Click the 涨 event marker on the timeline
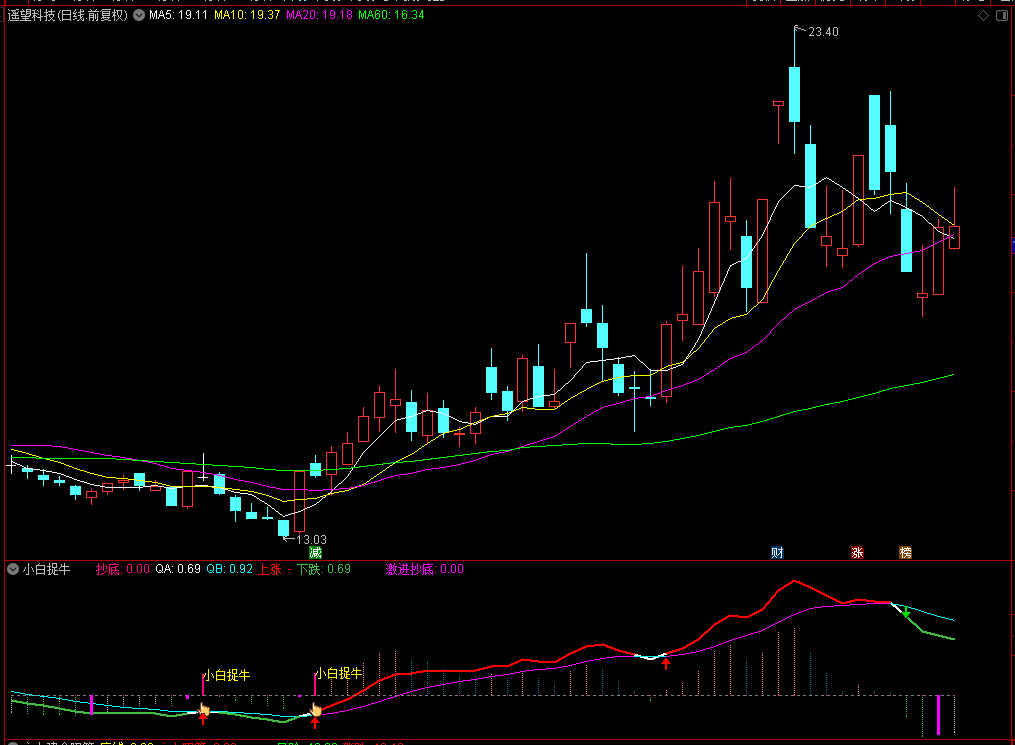The image size is (1015, 745). point(858,553)
